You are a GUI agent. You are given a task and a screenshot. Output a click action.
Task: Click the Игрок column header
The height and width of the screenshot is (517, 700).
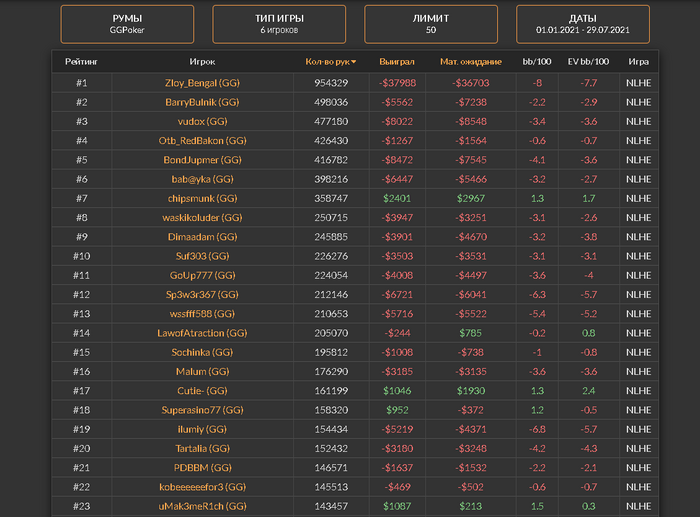(202, 62)
